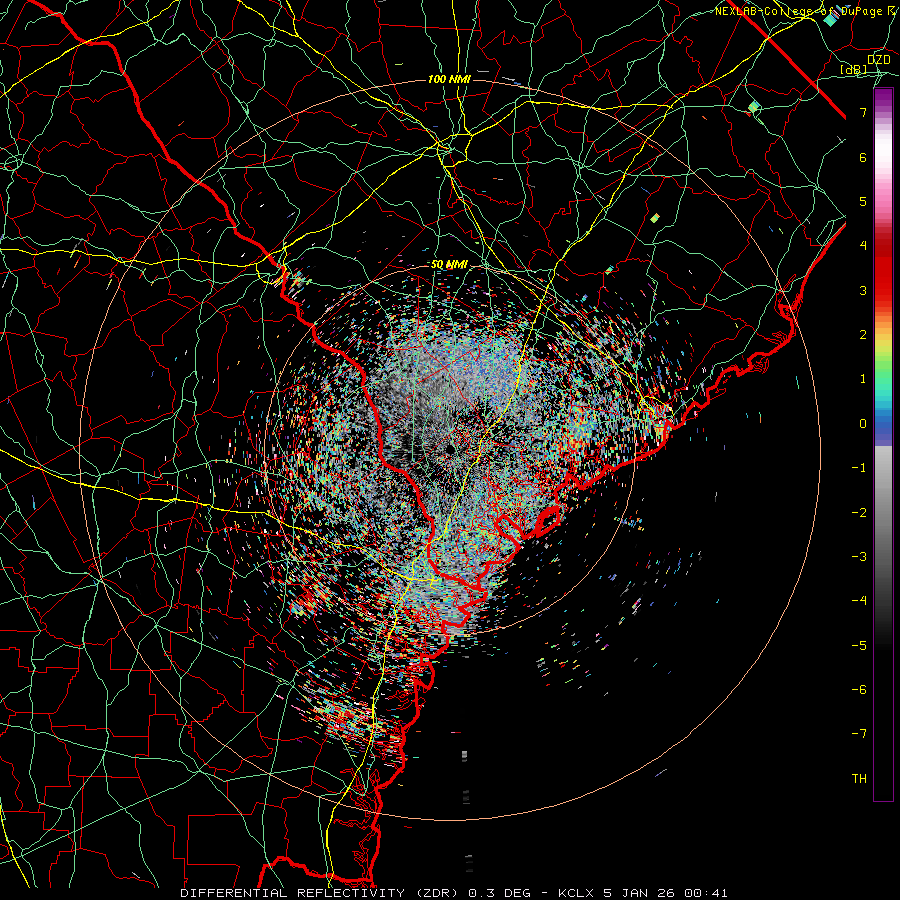Click the -4 scale label
This screenshot has height=900, width=900.
click(x=859, y=601)
